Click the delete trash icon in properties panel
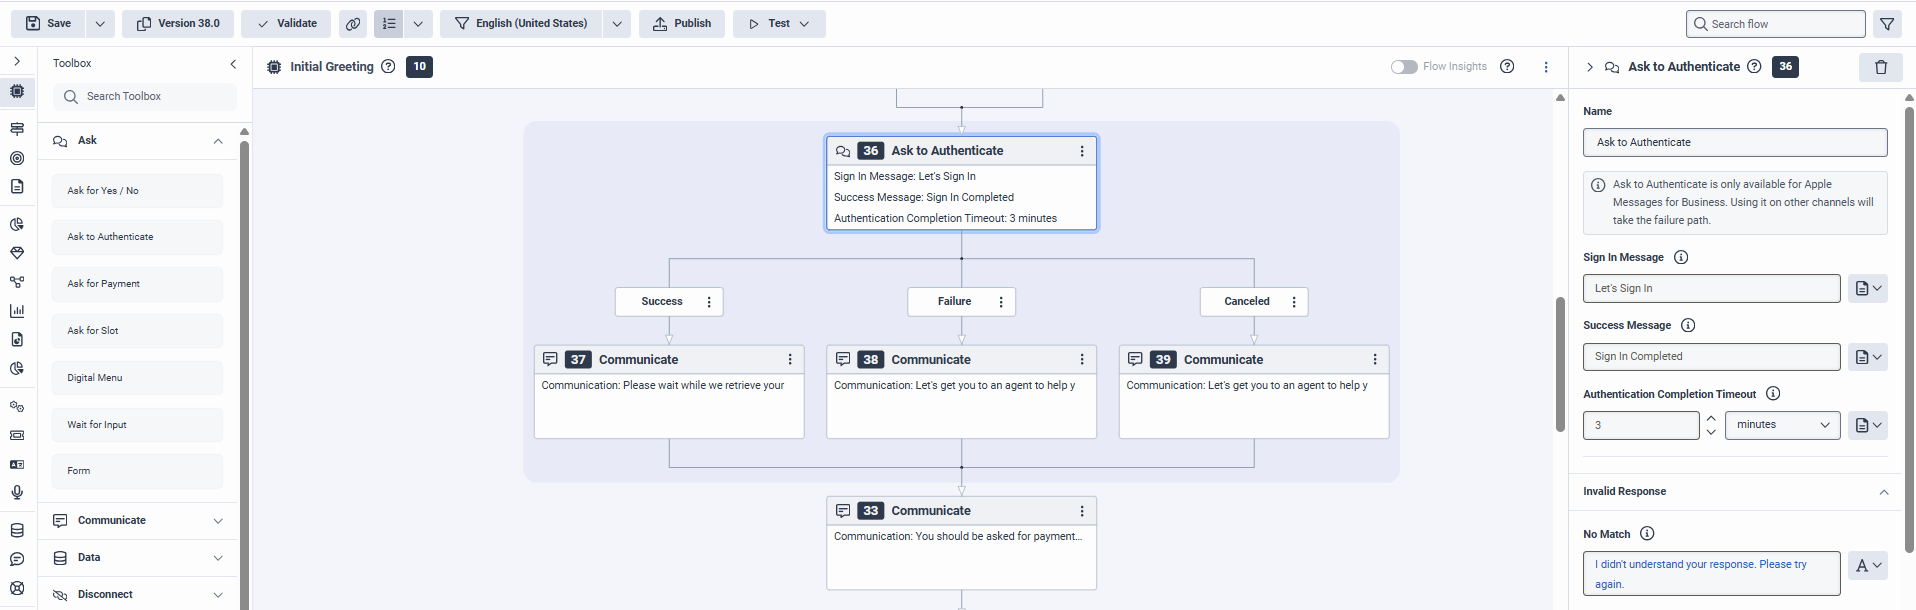Image resolution: width=1916 pixels, height=610 pixels. coord(1880,67)
